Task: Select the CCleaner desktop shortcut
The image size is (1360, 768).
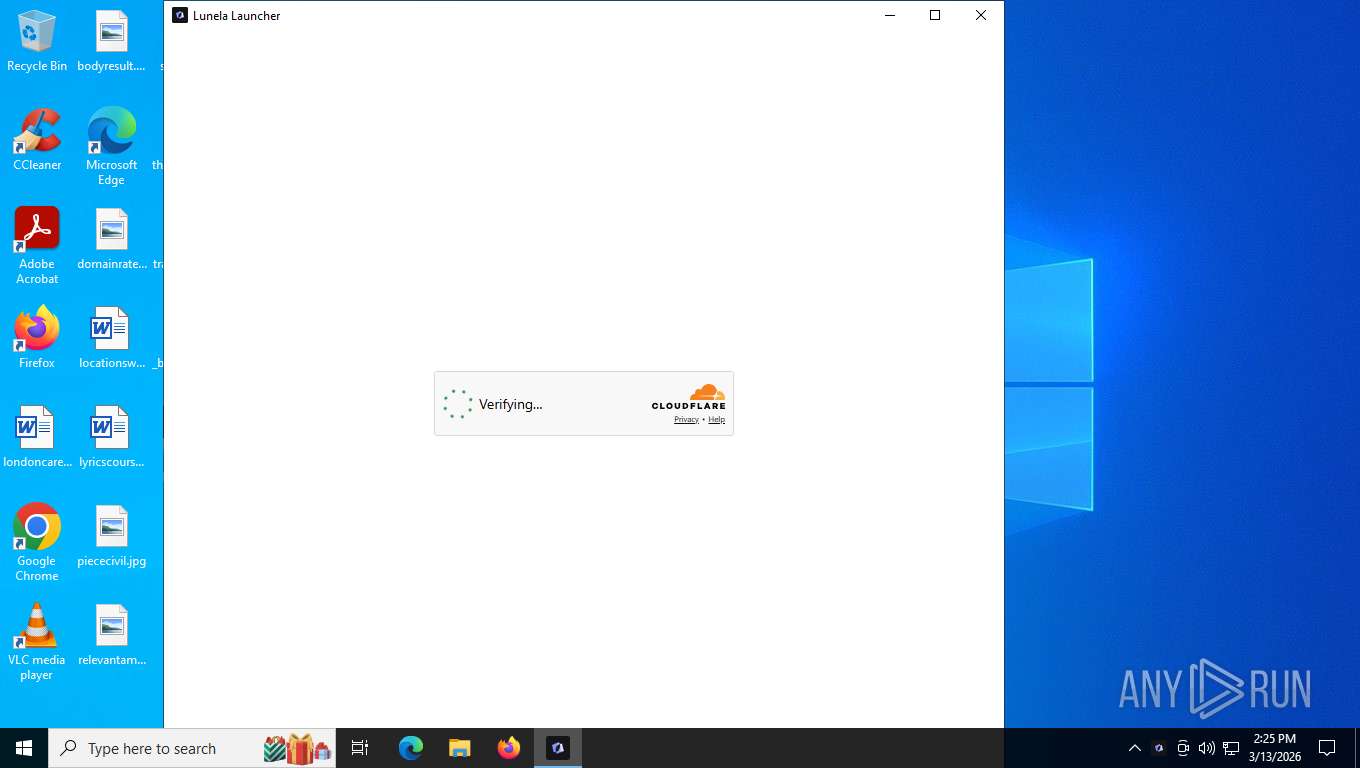Action: tap(37, 140)
